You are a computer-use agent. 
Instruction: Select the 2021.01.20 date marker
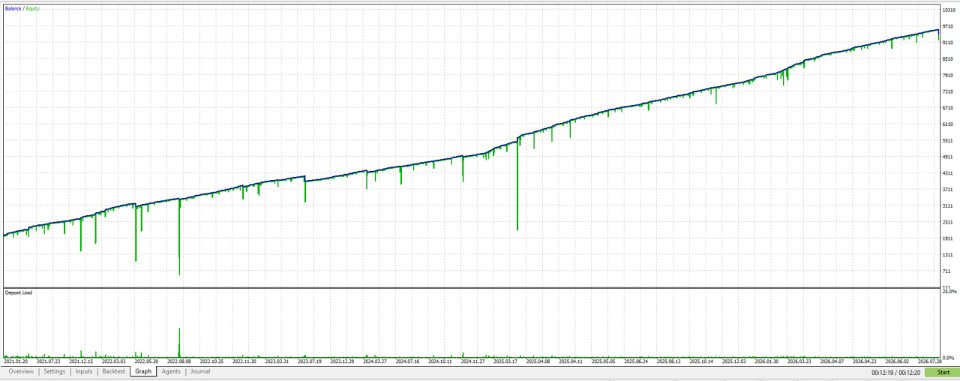(x=14, y=361)
